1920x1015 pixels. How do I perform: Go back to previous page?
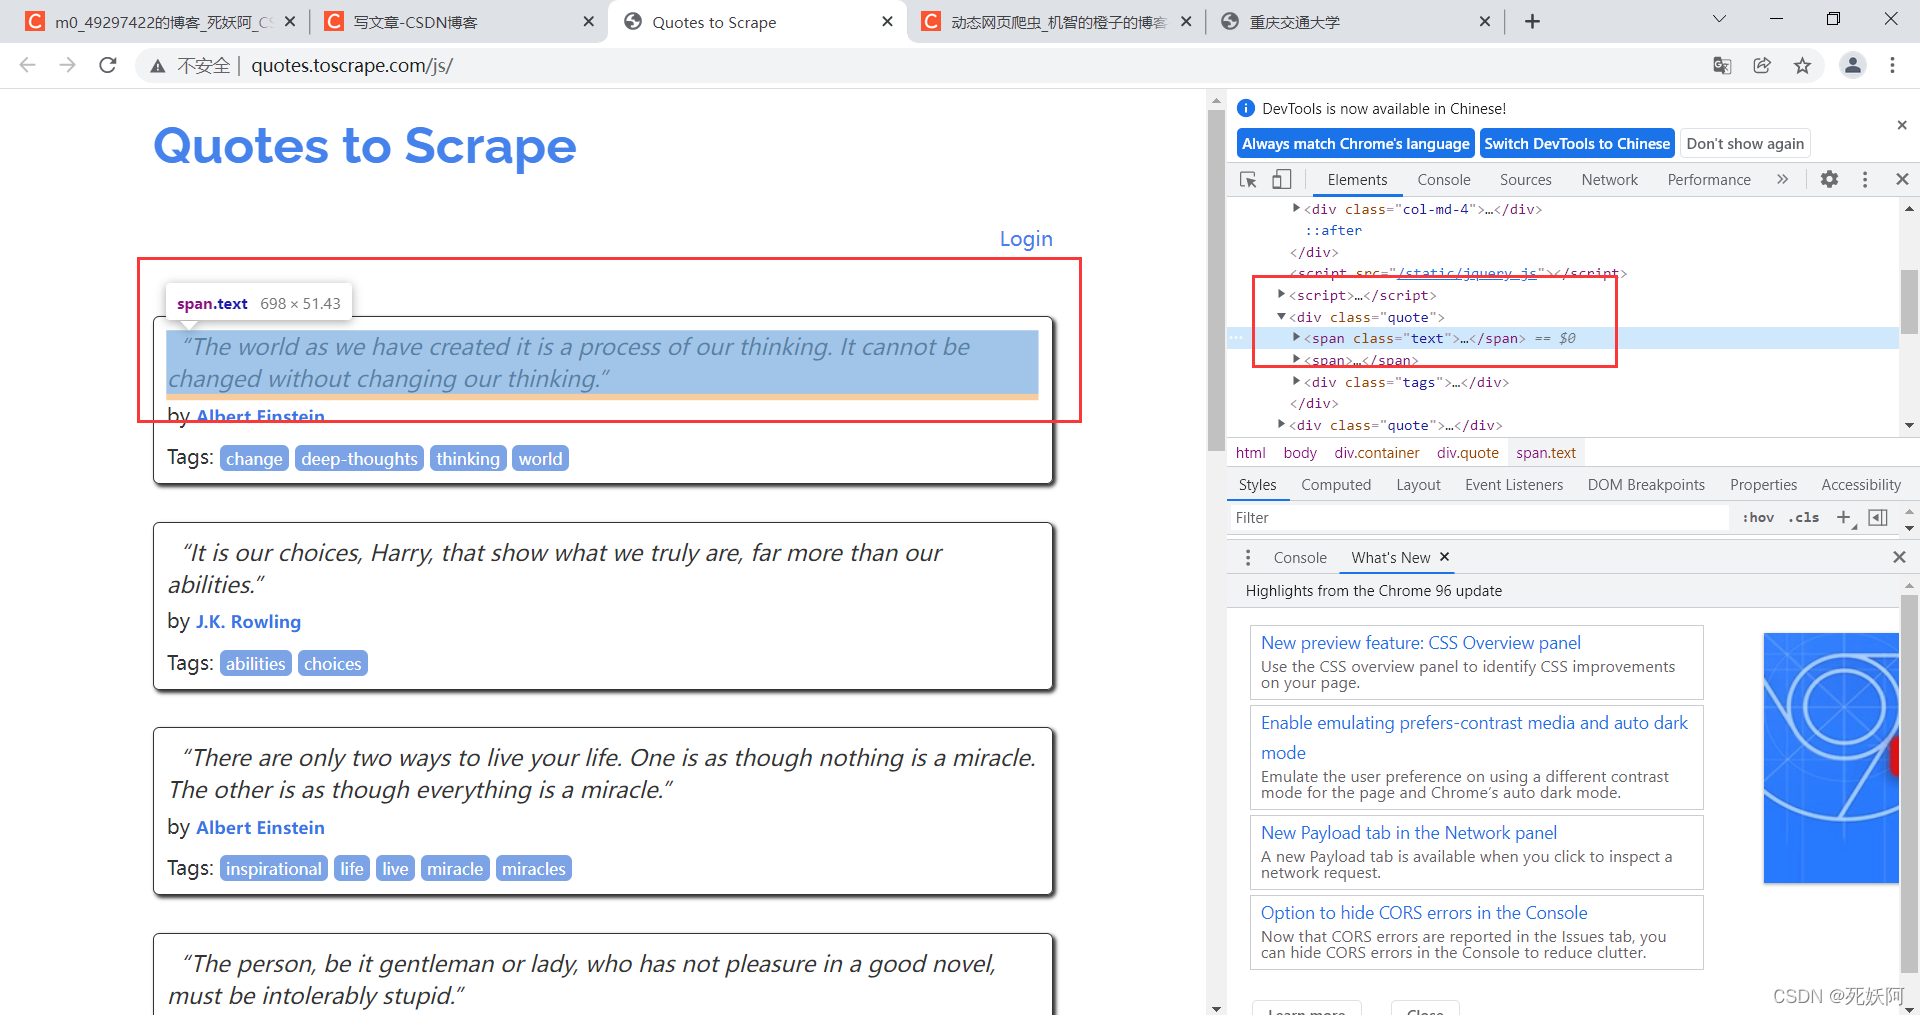[x=27, y=65]
